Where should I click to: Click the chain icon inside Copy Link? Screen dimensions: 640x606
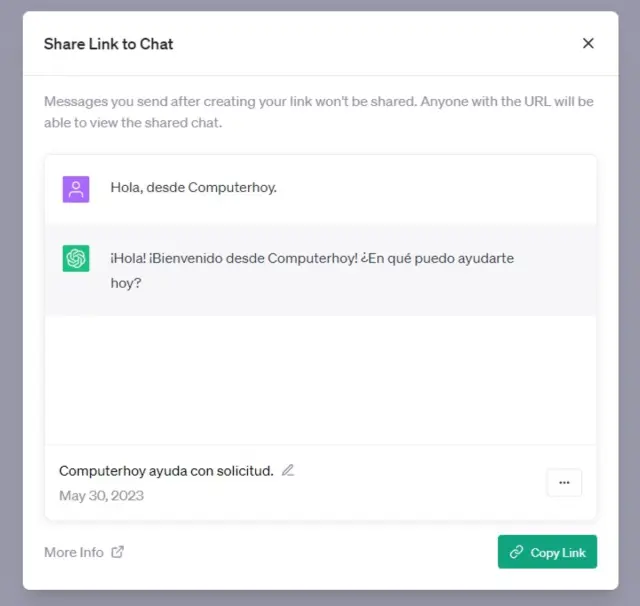click(x=516, y=552)
